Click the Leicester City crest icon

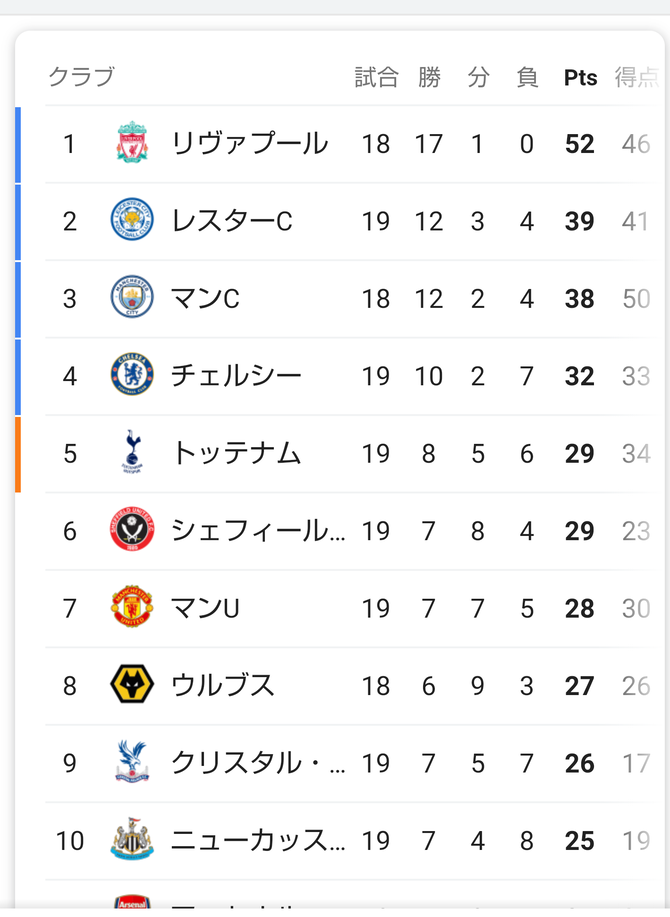point(132,220)
